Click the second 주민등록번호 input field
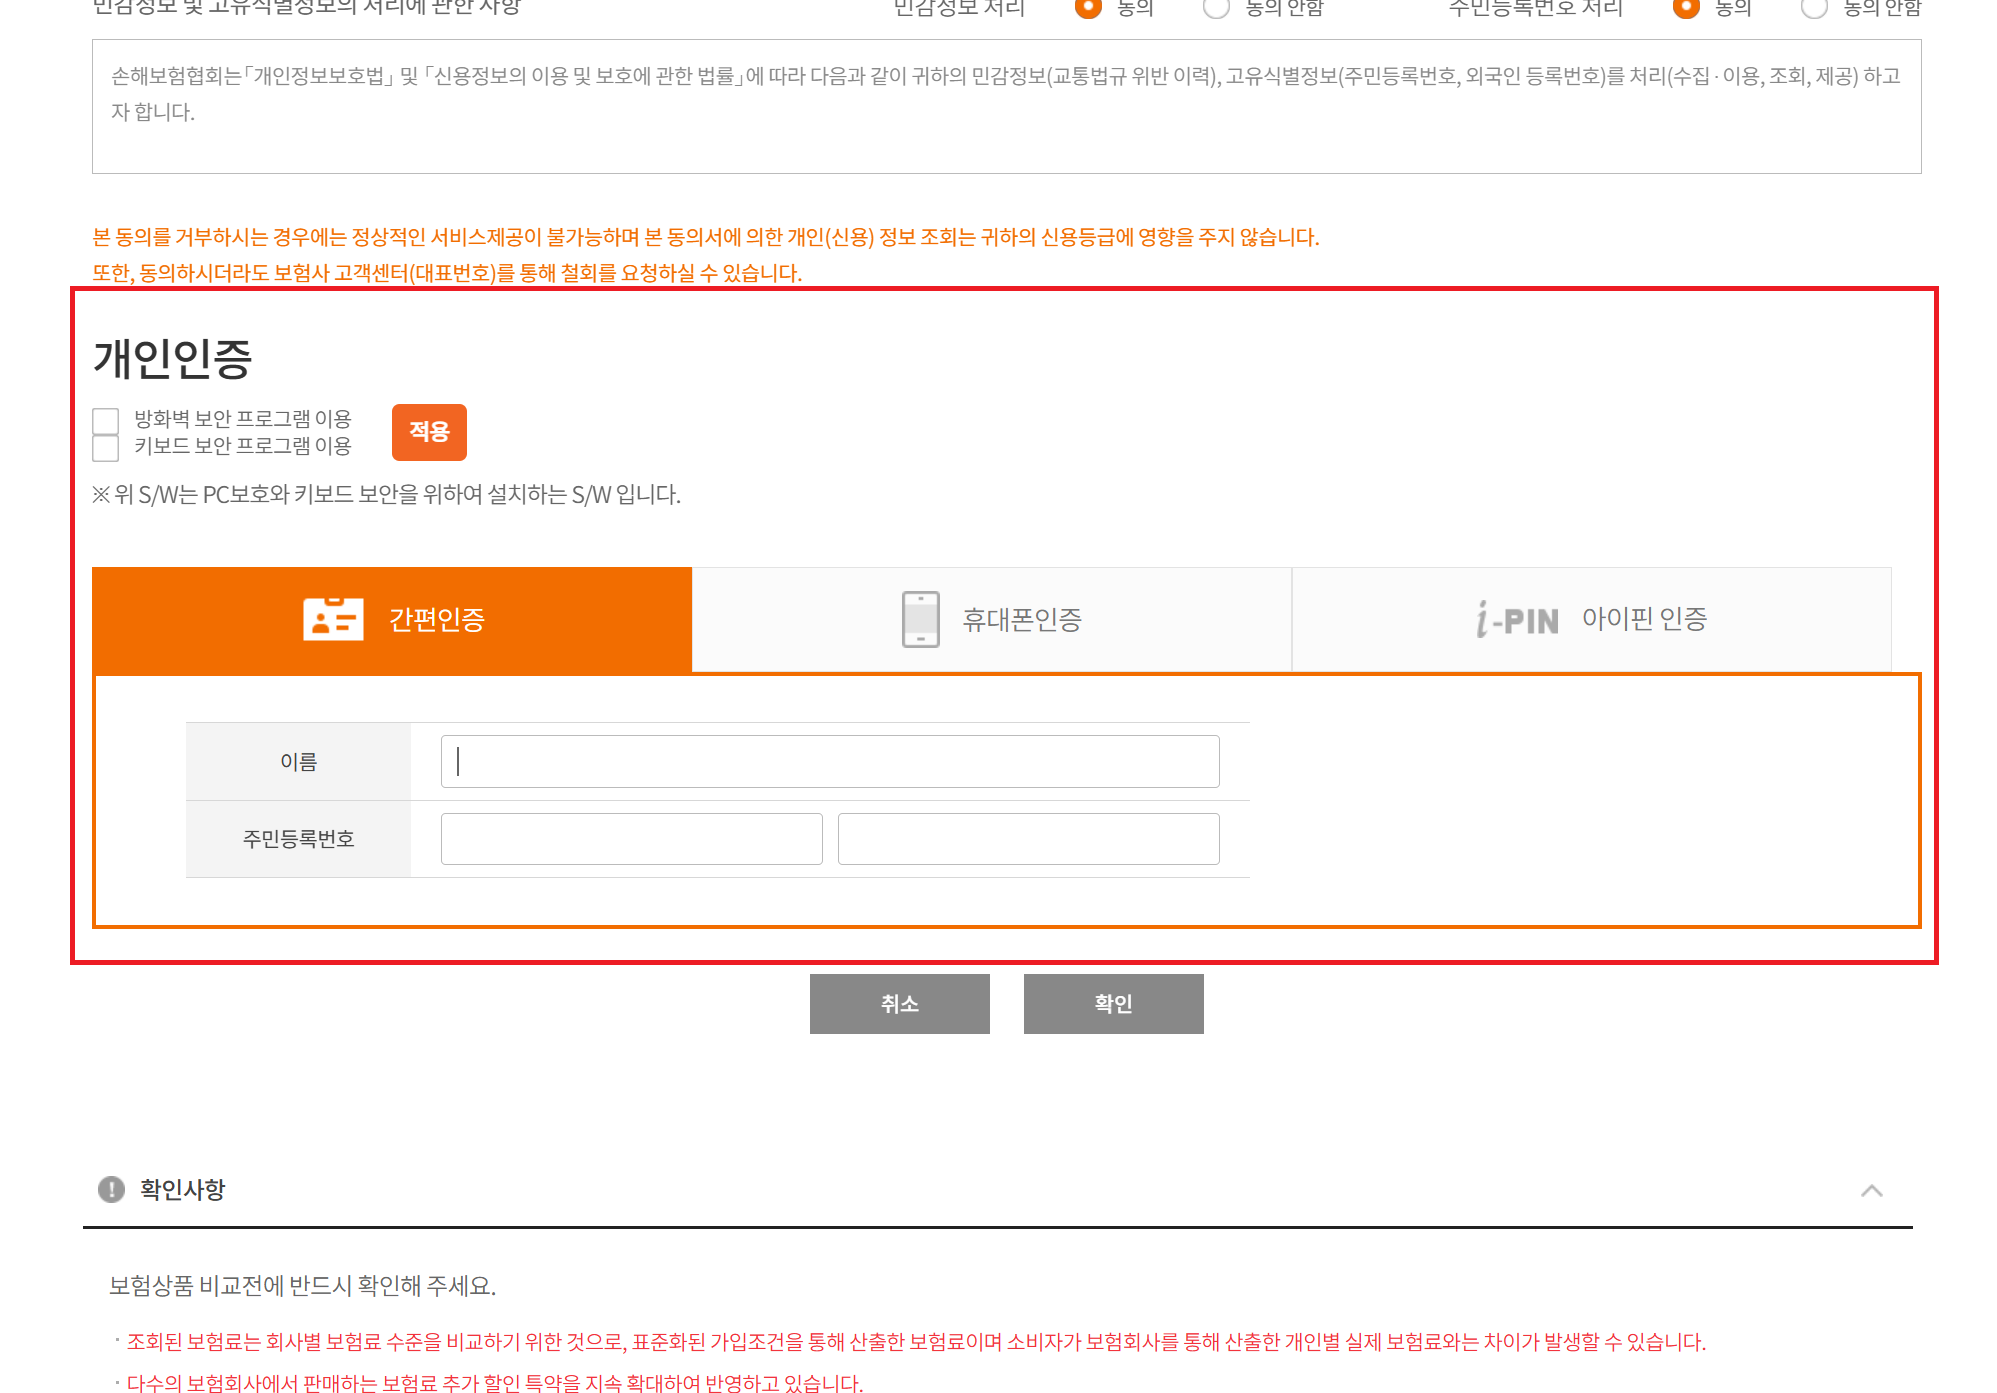This screenshot has width=1997, height=1393. (x=1028, y=839)
